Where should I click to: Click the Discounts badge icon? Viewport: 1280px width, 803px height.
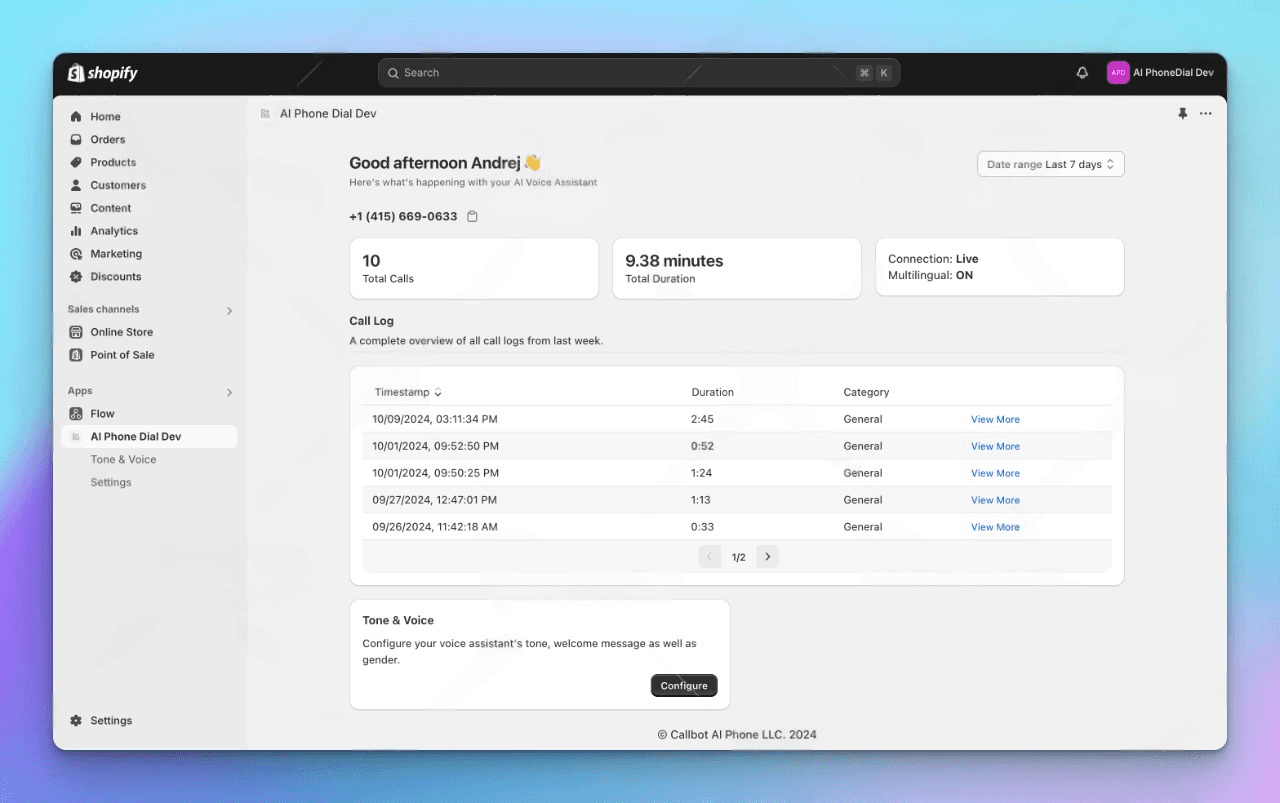coord(76,277)
